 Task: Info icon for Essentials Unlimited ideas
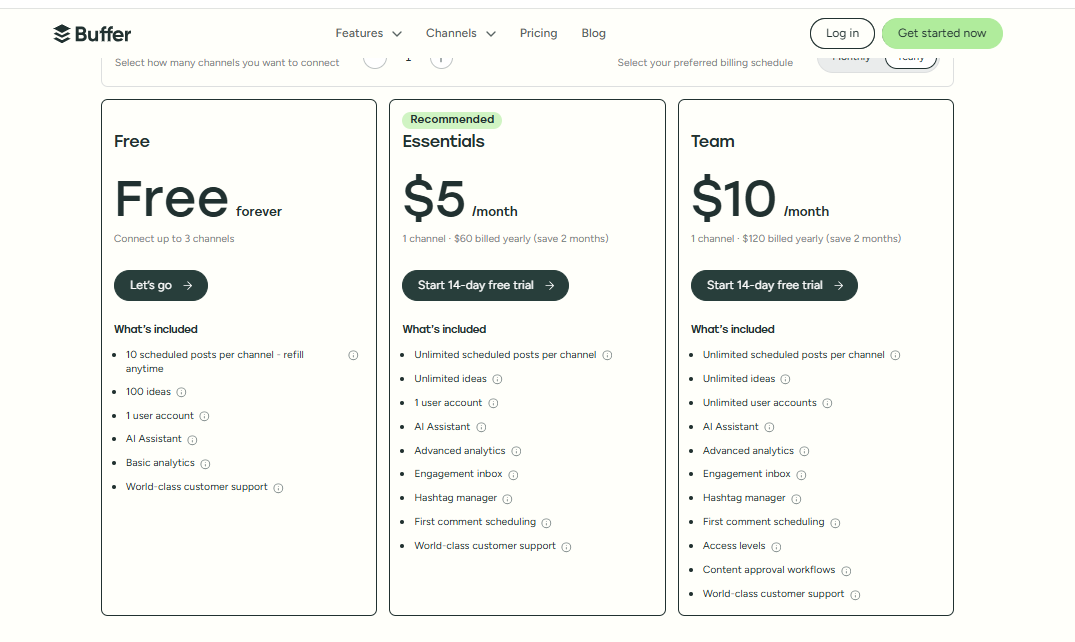[498, 379]
